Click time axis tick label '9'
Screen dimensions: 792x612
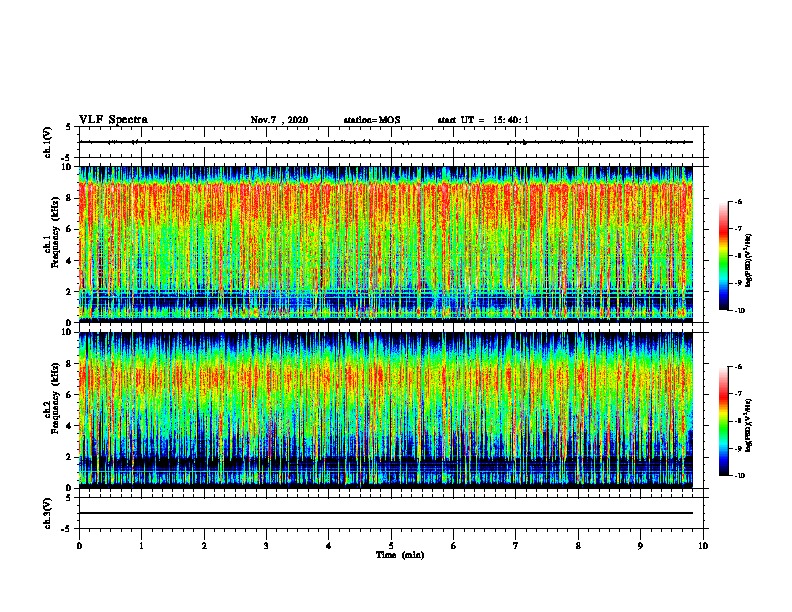[x=640, y=546]
